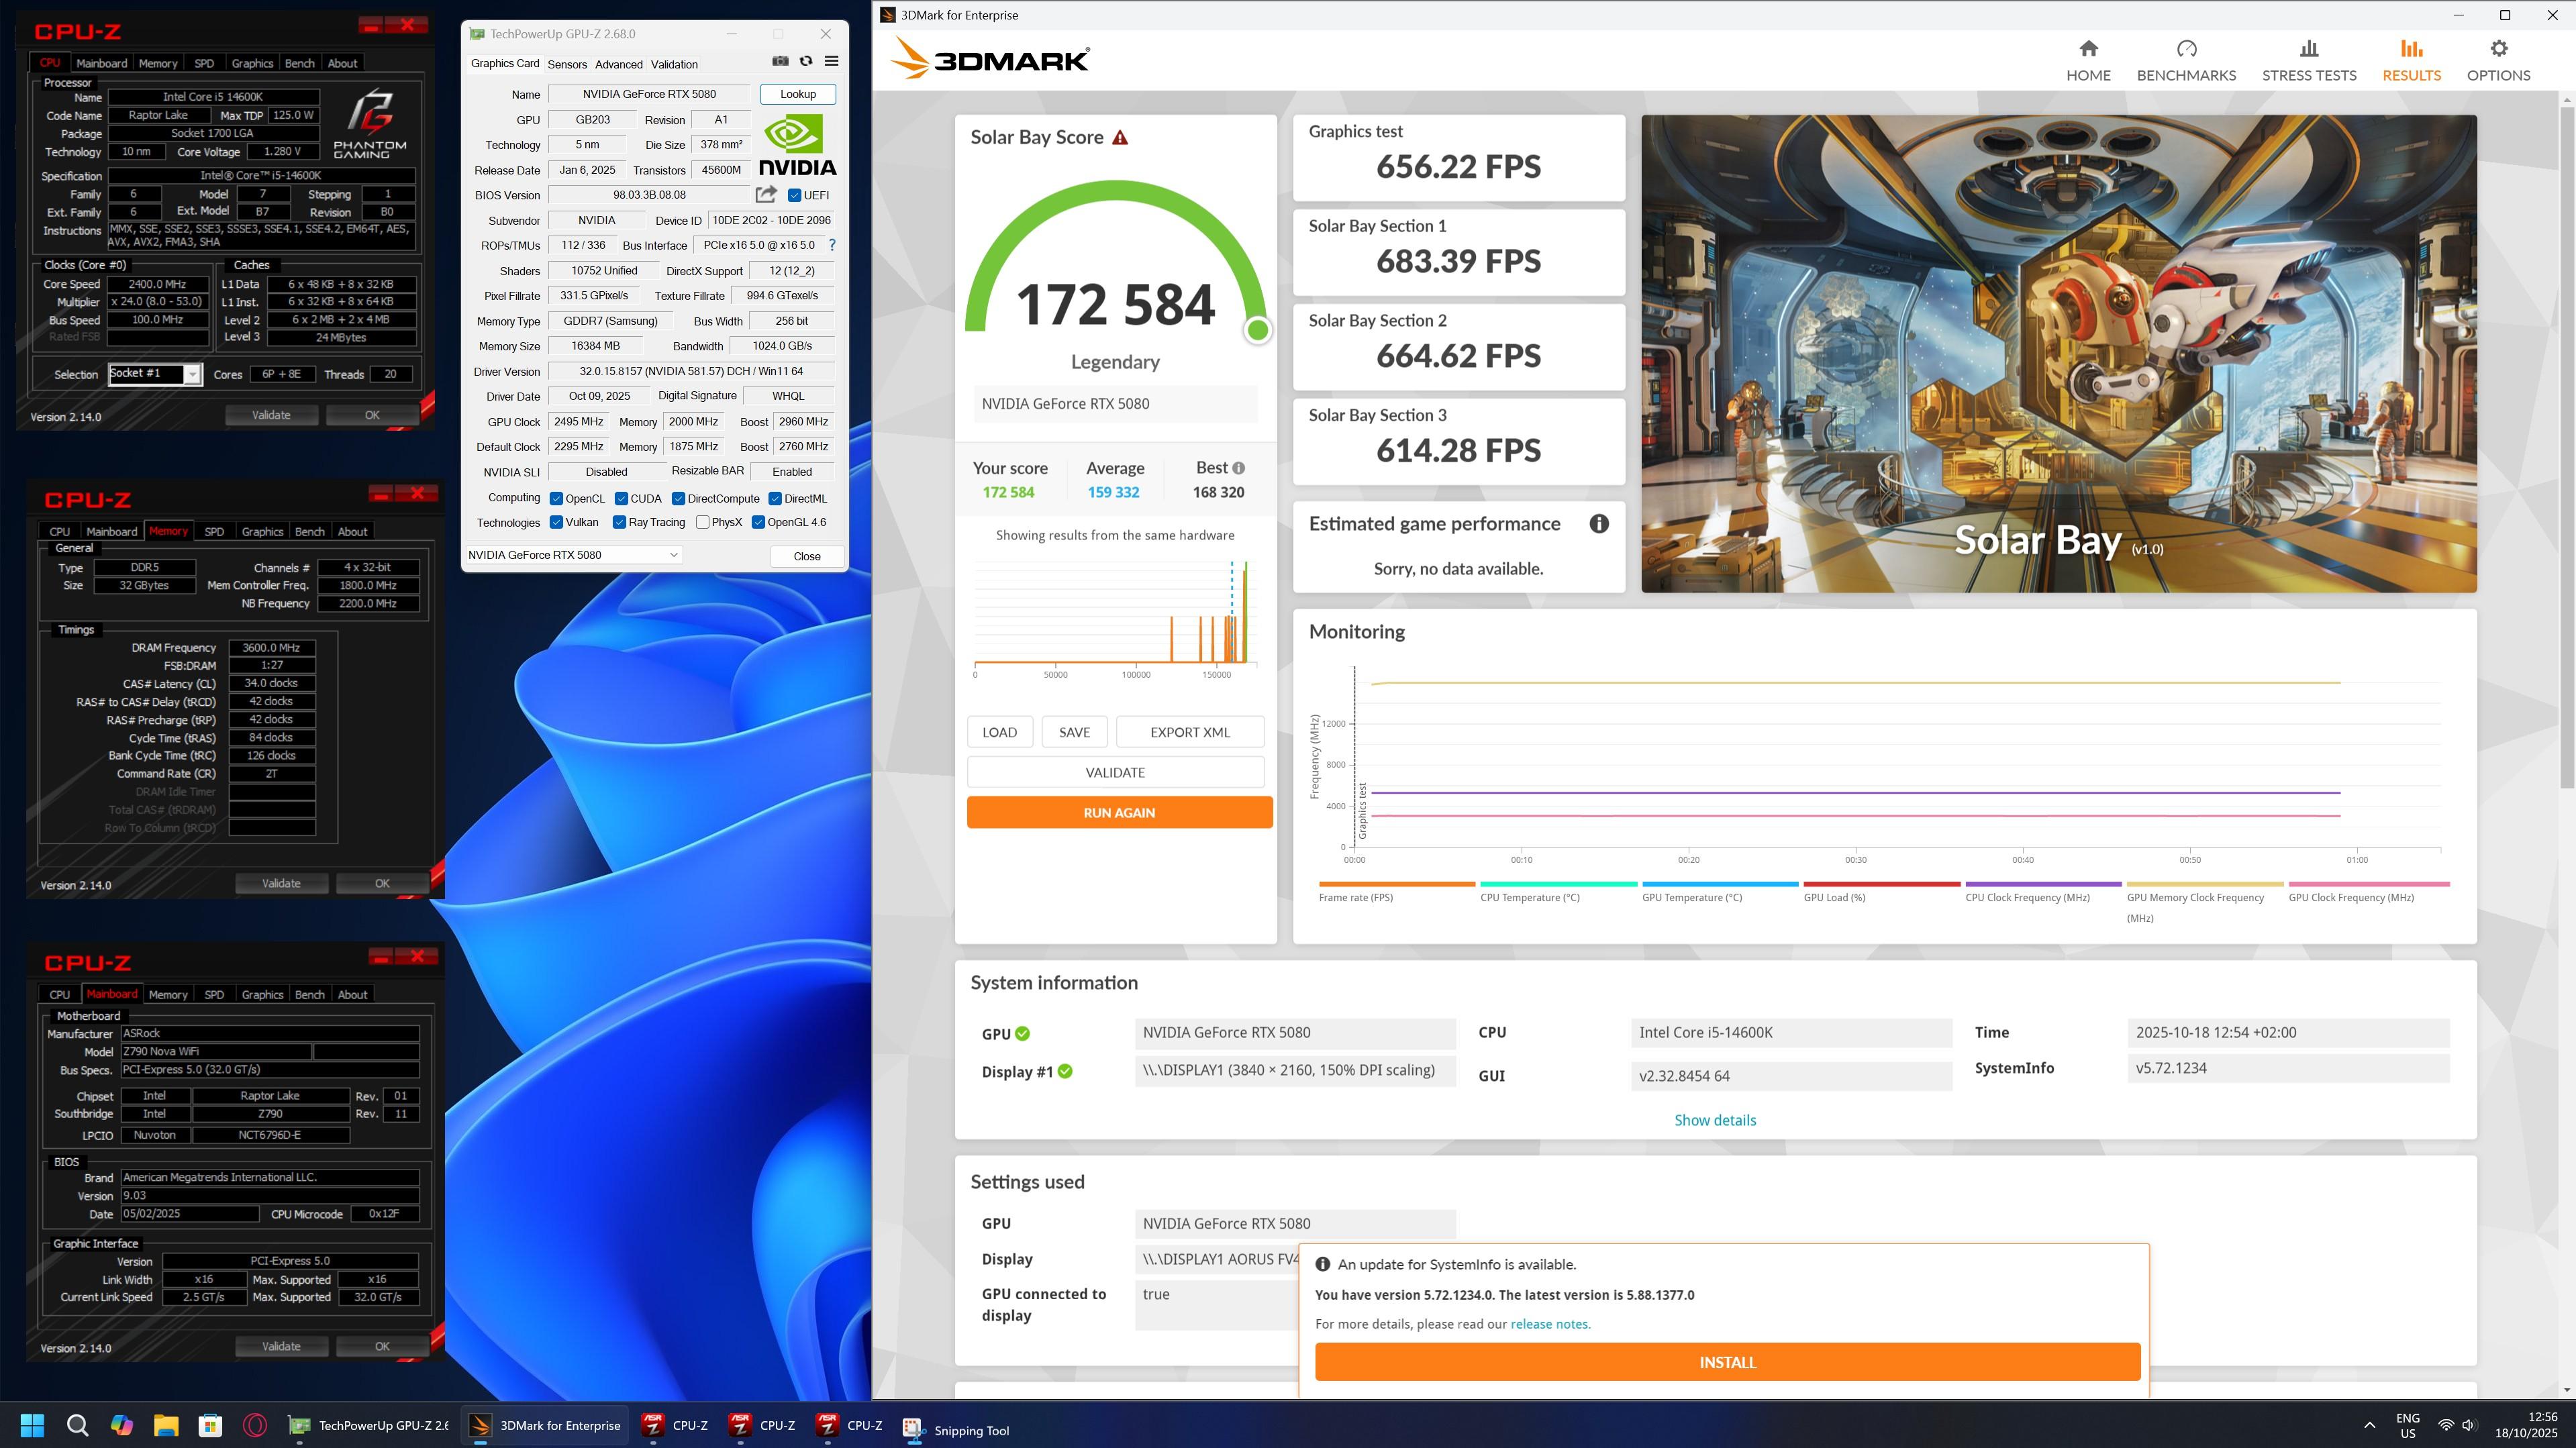The height and width of the screenshot is (1448, 2576).
Task: Click bus interface question mark icon
Action: 832,245
